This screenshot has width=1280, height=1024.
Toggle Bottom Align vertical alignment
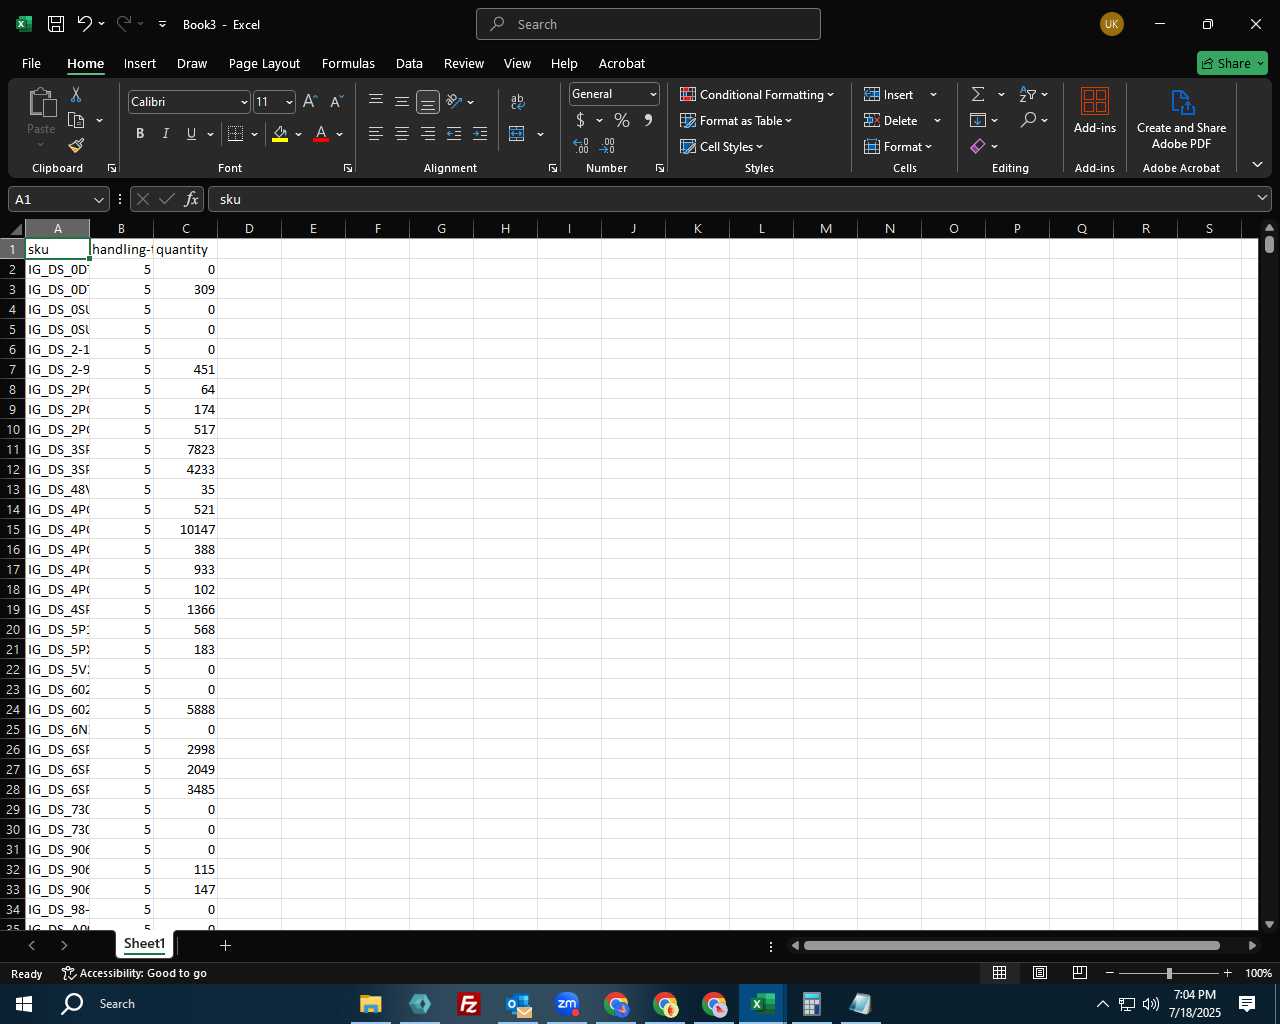[x=428, y=102]
